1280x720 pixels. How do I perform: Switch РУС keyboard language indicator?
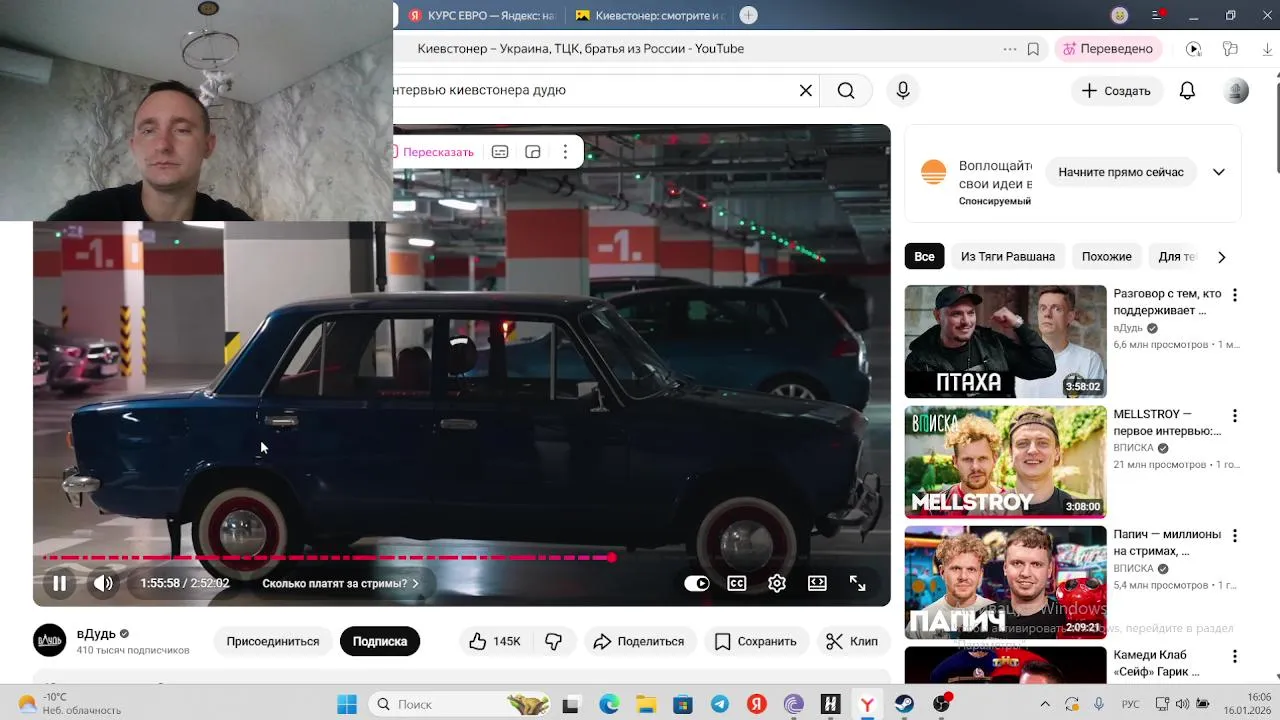pos(1131,704)
